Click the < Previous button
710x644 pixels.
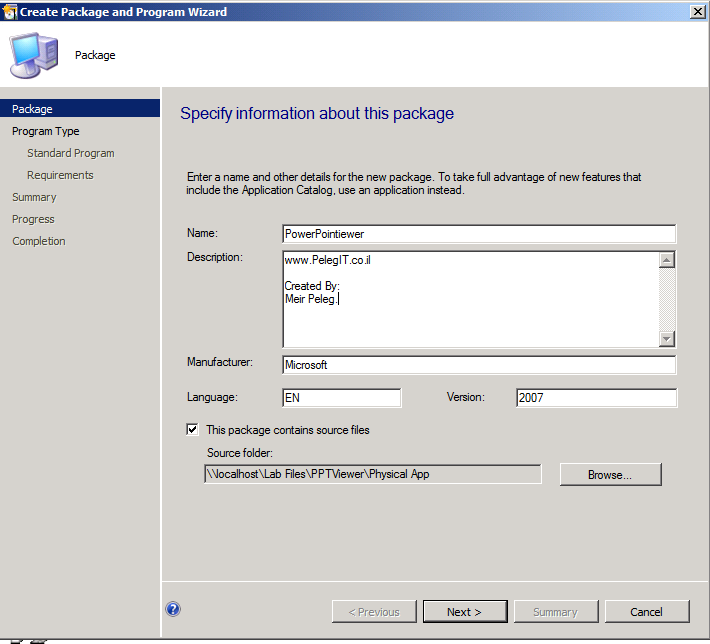click(x=374, y=612)
